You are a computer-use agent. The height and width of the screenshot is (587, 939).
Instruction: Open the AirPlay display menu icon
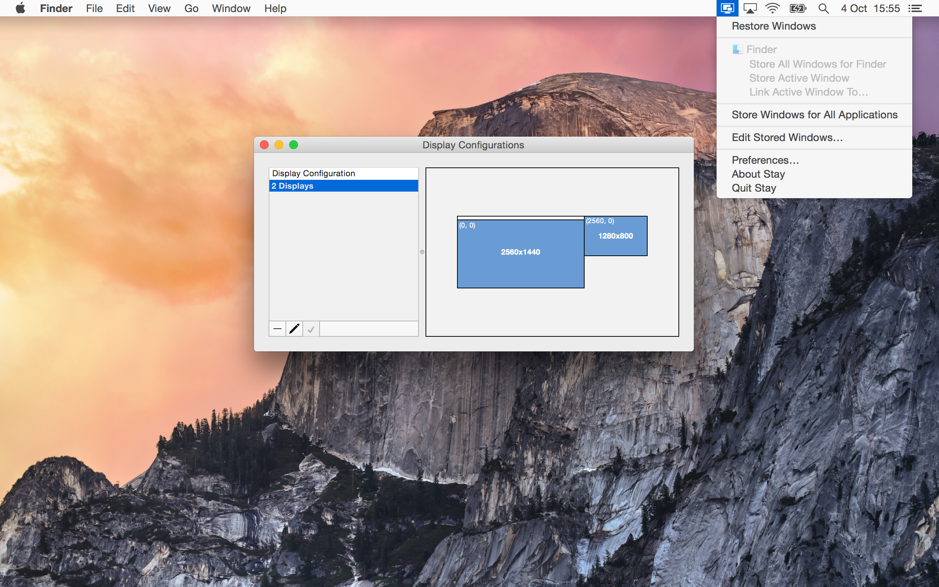coord(750,9)
